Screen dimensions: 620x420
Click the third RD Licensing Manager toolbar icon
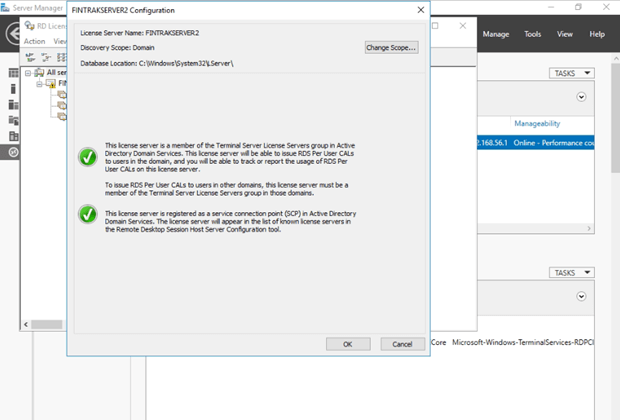point(62,58)
